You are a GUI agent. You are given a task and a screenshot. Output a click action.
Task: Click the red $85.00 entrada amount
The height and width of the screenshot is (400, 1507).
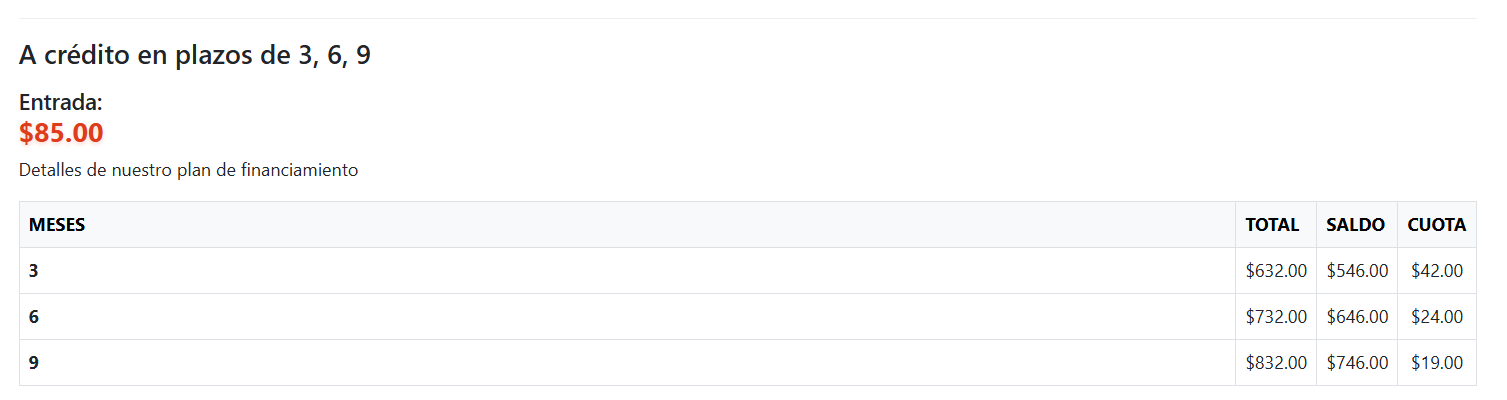pyautogui.click(x=61, y=133)
